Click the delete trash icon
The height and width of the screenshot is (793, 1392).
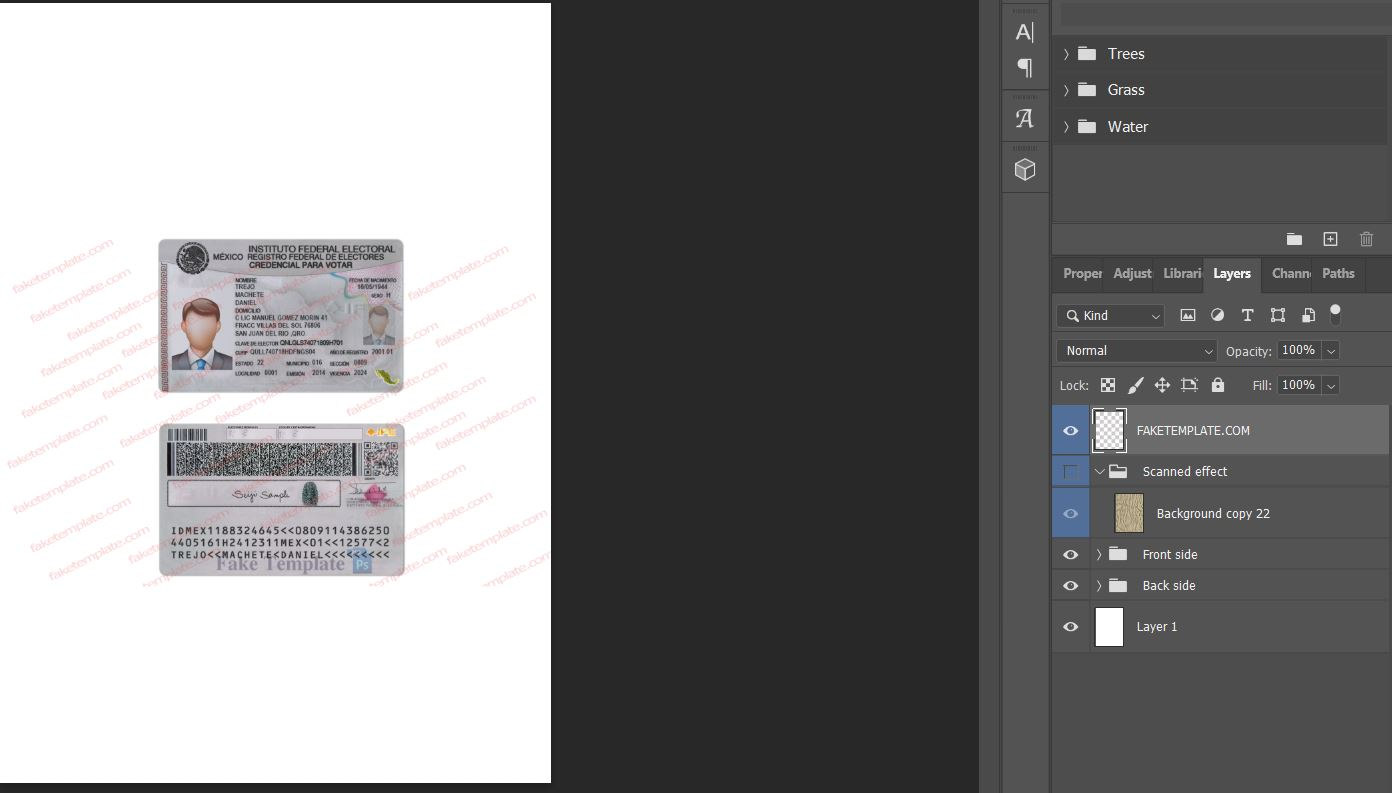pos(1366,239)
